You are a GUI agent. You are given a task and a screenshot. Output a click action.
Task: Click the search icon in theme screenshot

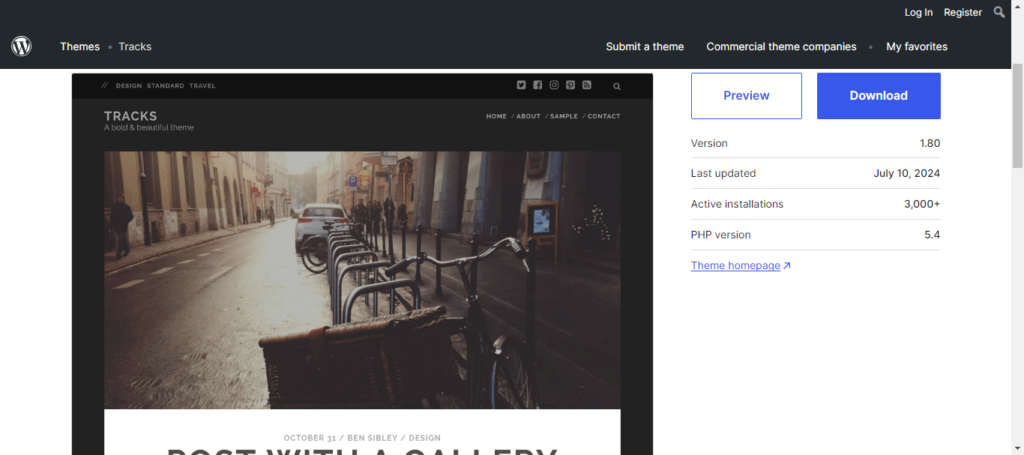click(x=616, y=86)
